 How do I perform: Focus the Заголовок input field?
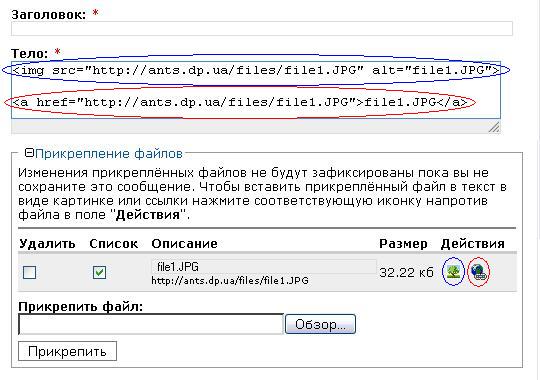click(262, 28)
